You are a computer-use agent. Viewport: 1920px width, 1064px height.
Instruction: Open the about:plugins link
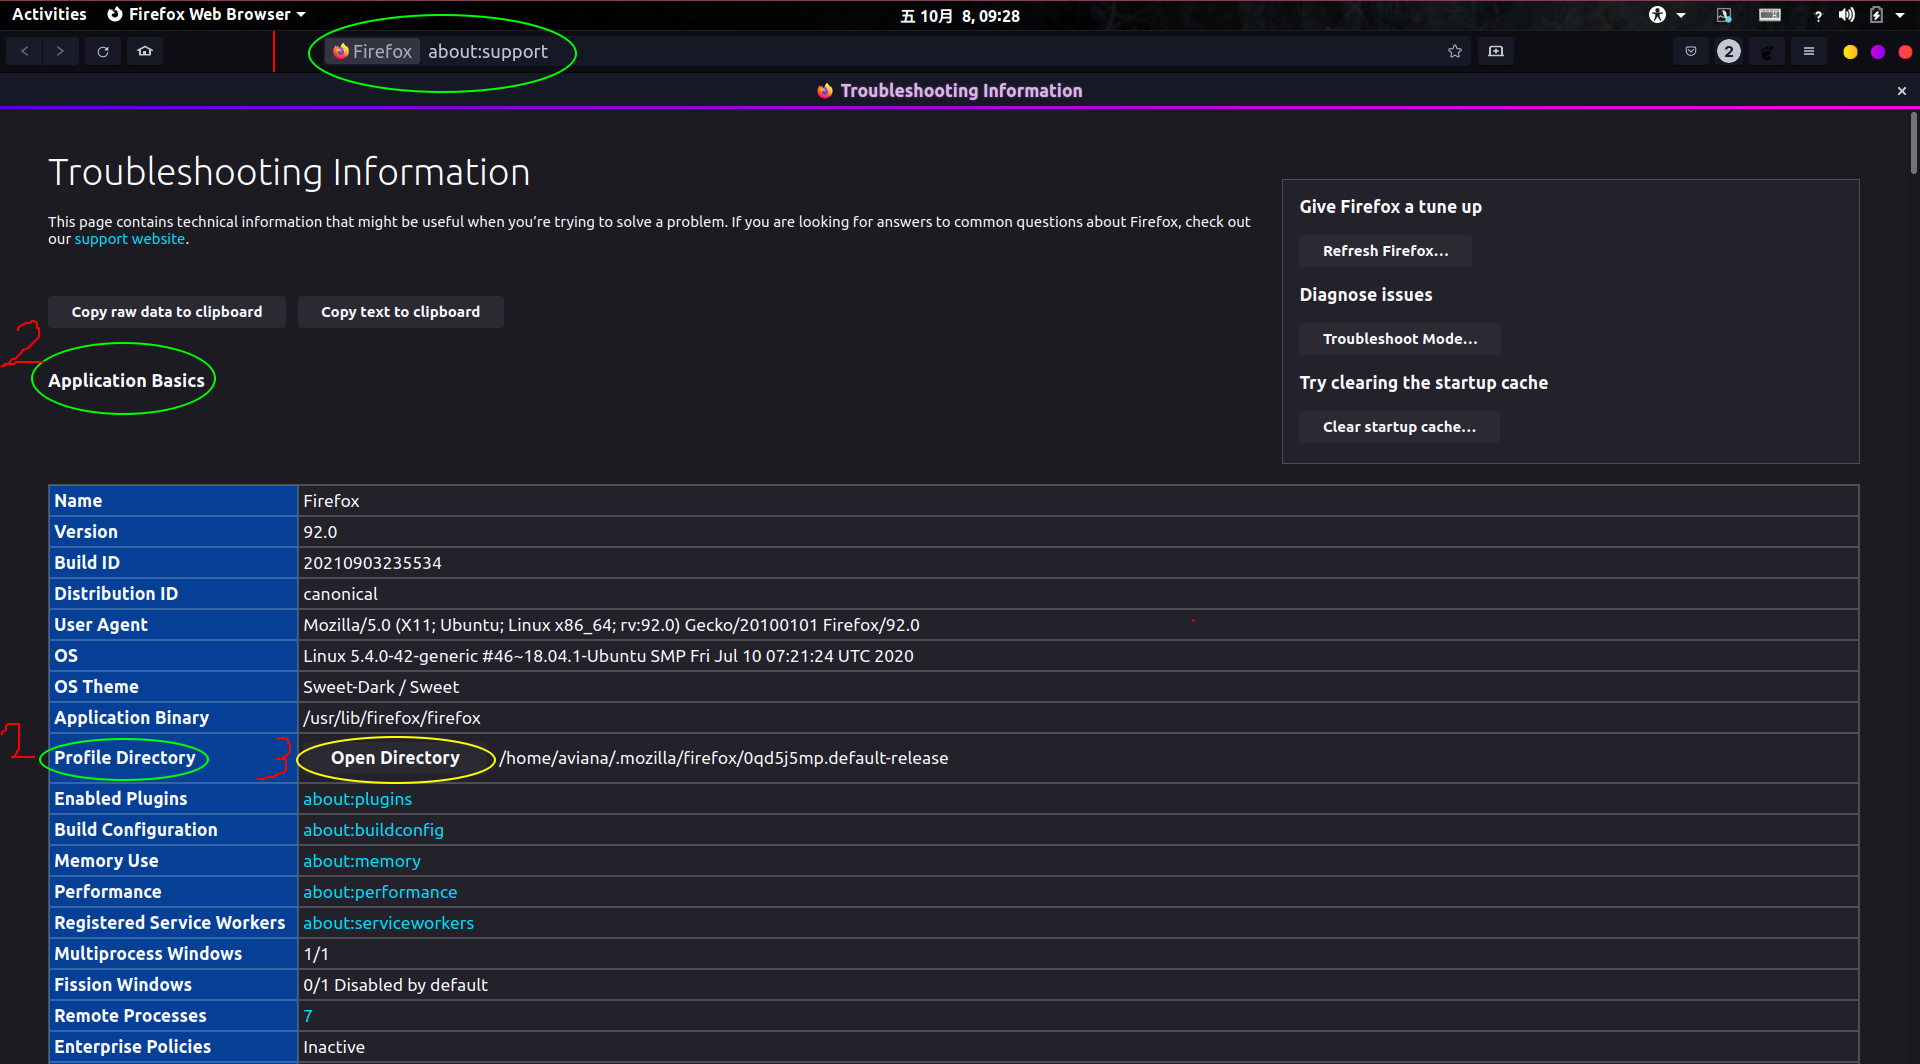tap(357, 799)
